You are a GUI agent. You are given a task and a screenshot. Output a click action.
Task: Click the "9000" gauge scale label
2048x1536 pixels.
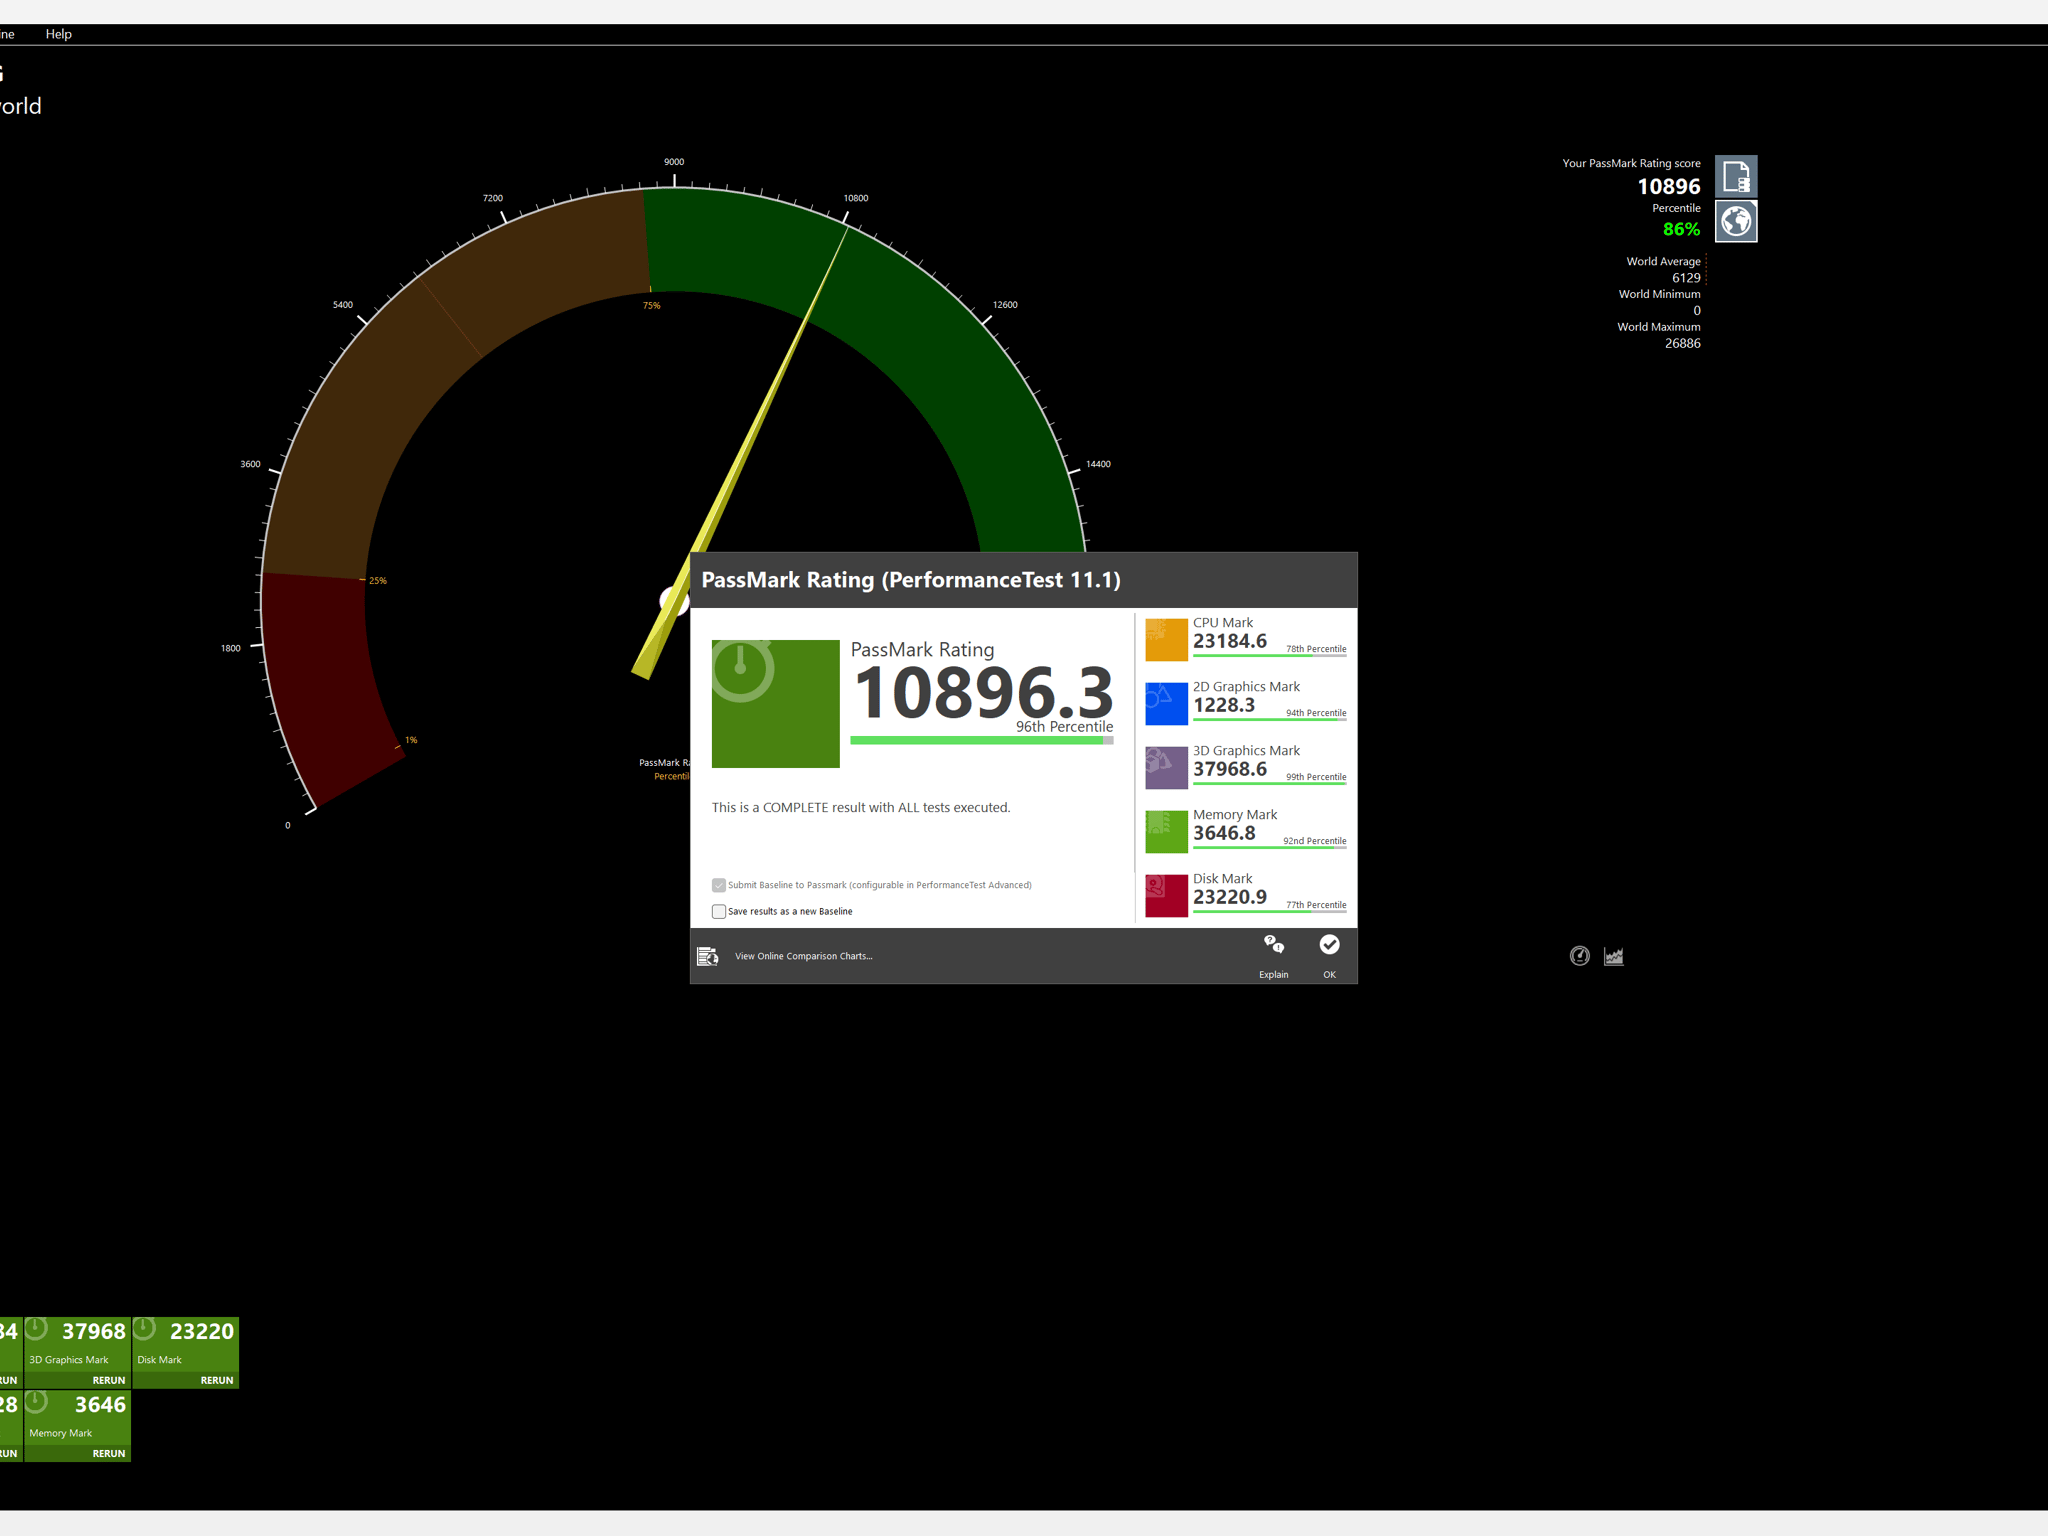coord(674,162)
